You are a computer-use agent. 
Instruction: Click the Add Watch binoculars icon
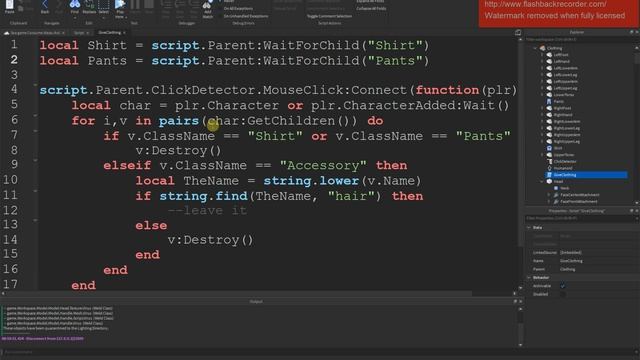pos(207,5)
